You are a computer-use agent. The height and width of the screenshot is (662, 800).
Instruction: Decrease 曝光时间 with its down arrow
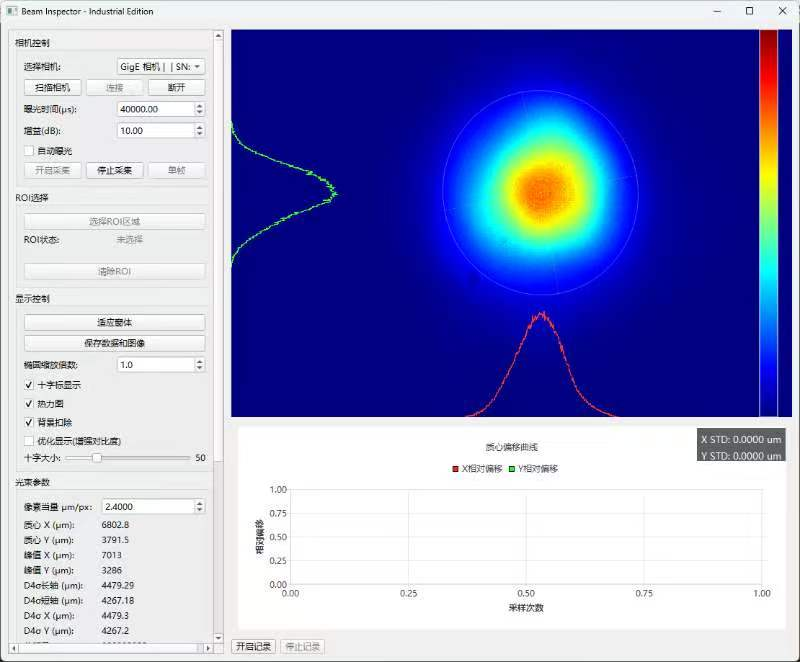199,112
